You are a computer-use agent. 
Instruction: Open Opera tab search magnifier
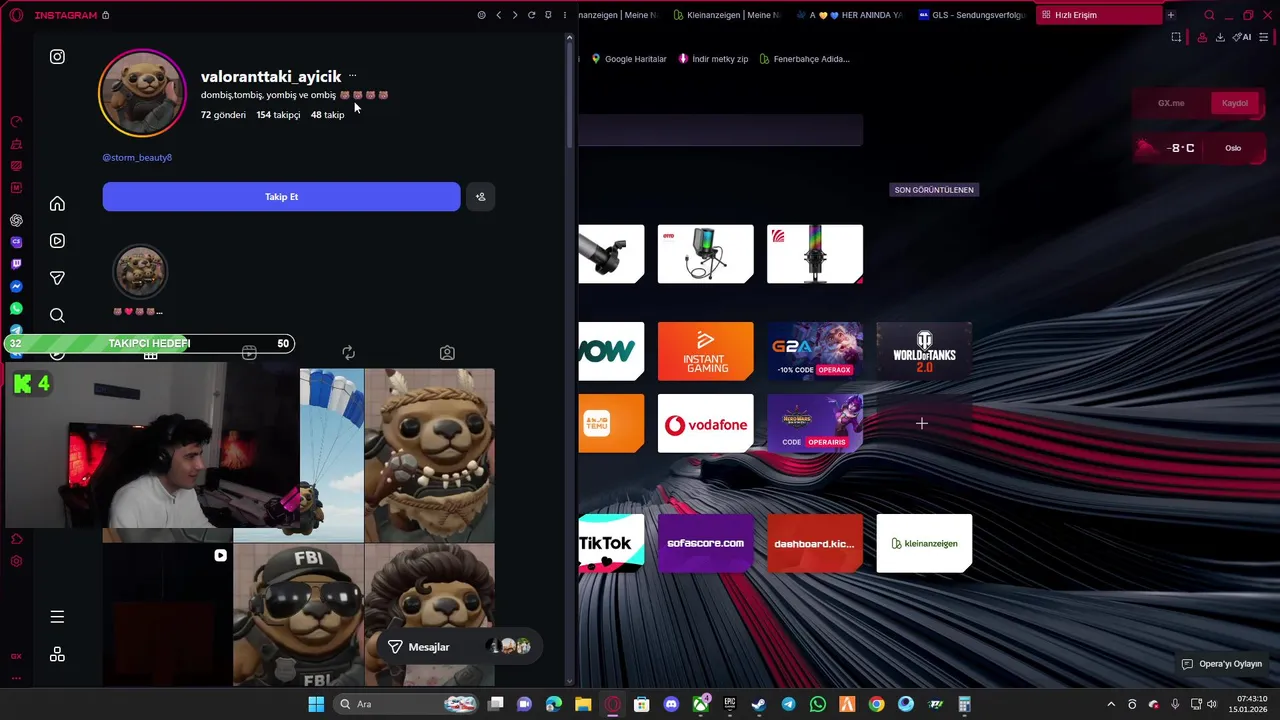(1209, 15)
